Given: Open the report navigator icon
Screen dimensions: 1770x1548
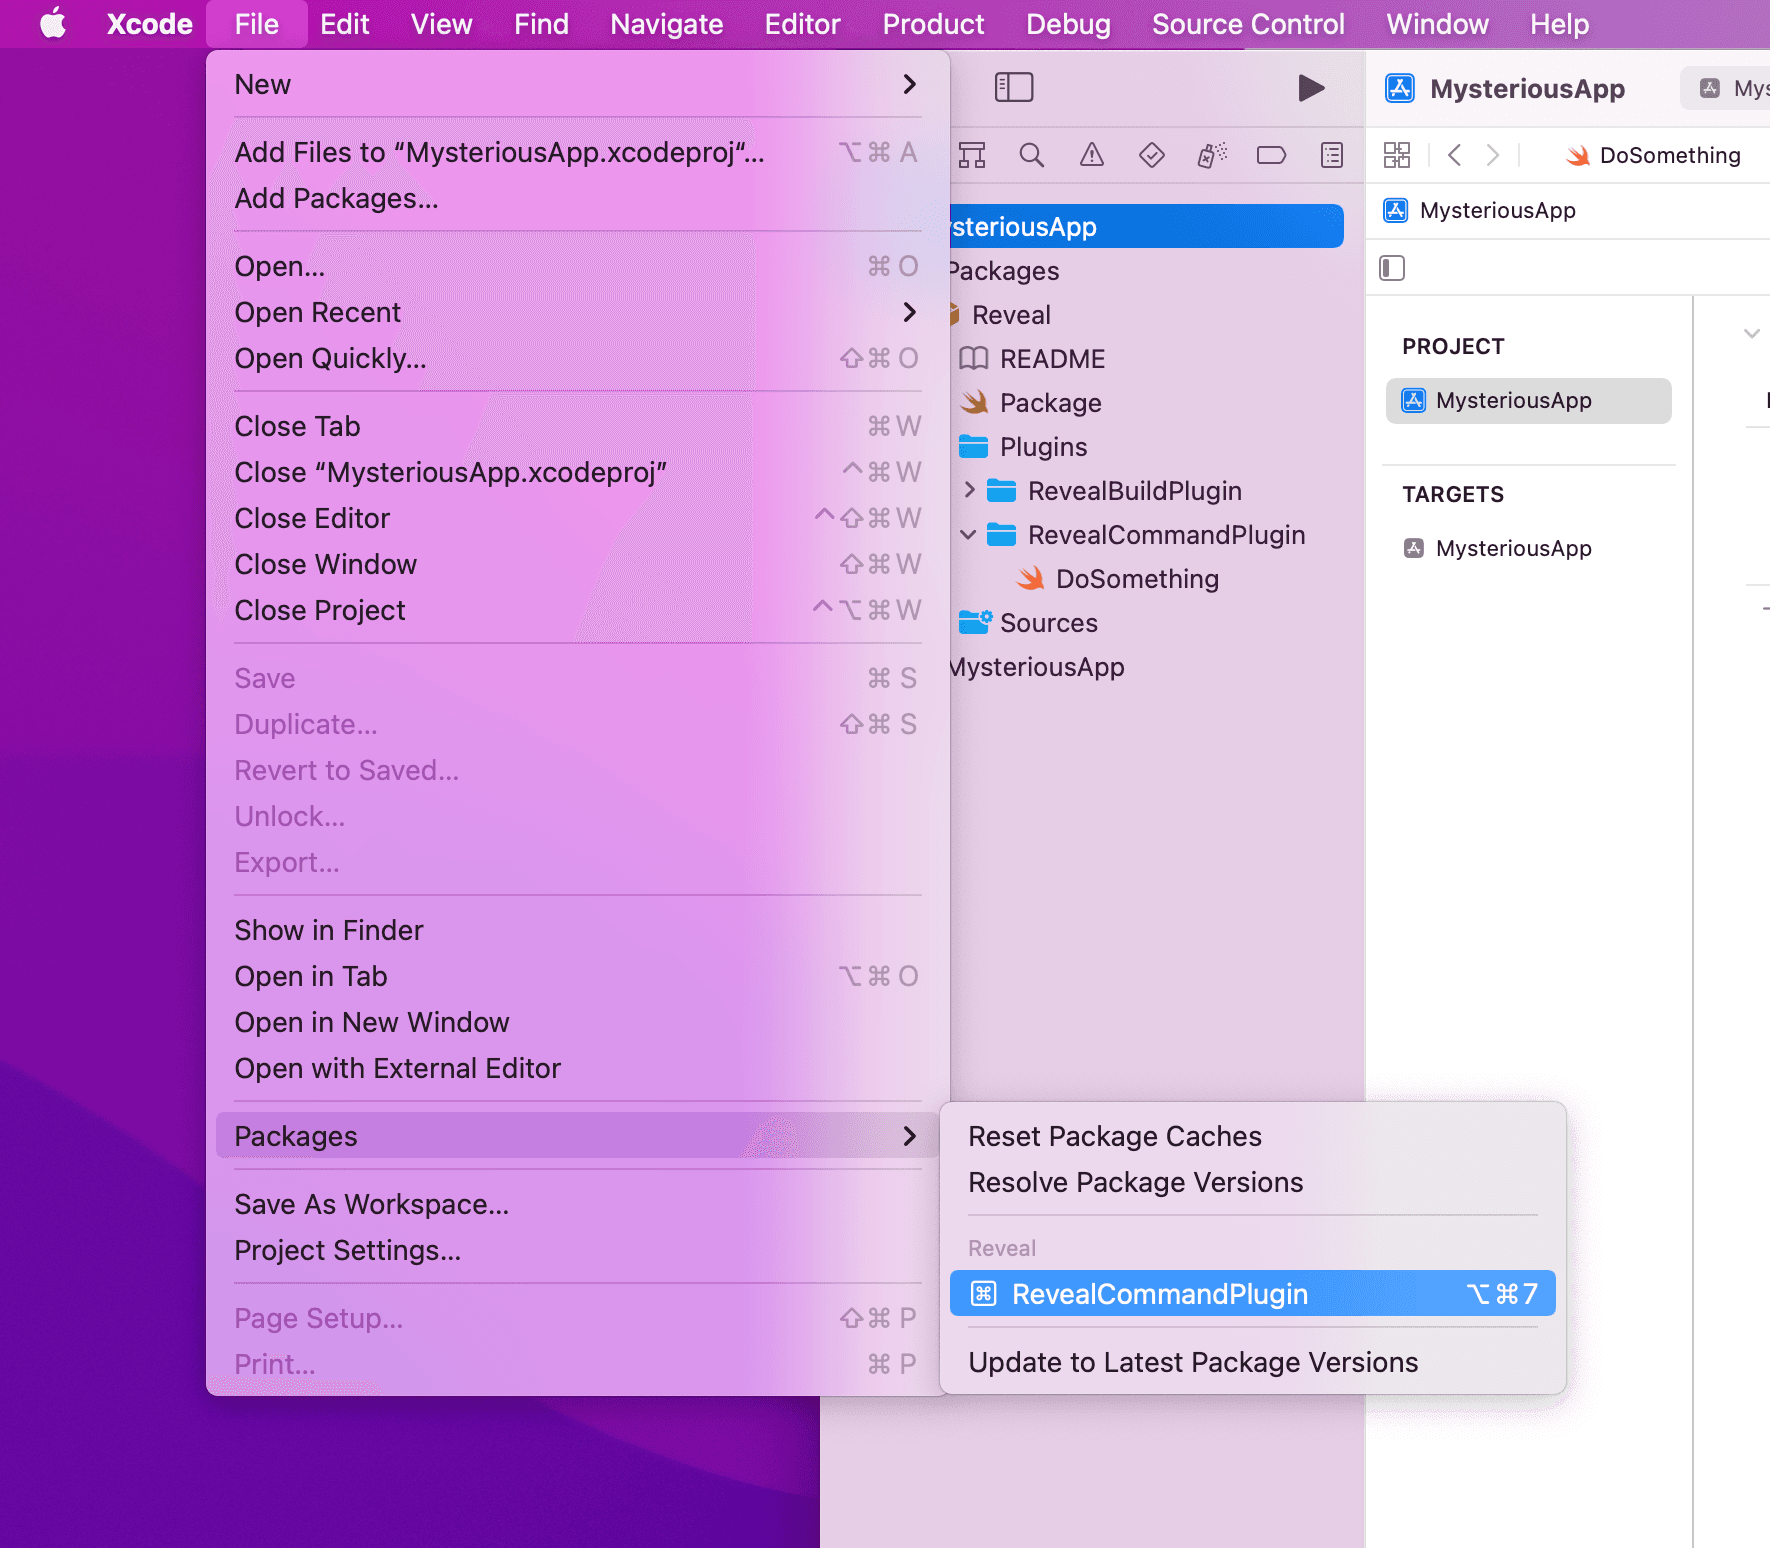Looking at the screenshot, I should [x=1332, y=155].
